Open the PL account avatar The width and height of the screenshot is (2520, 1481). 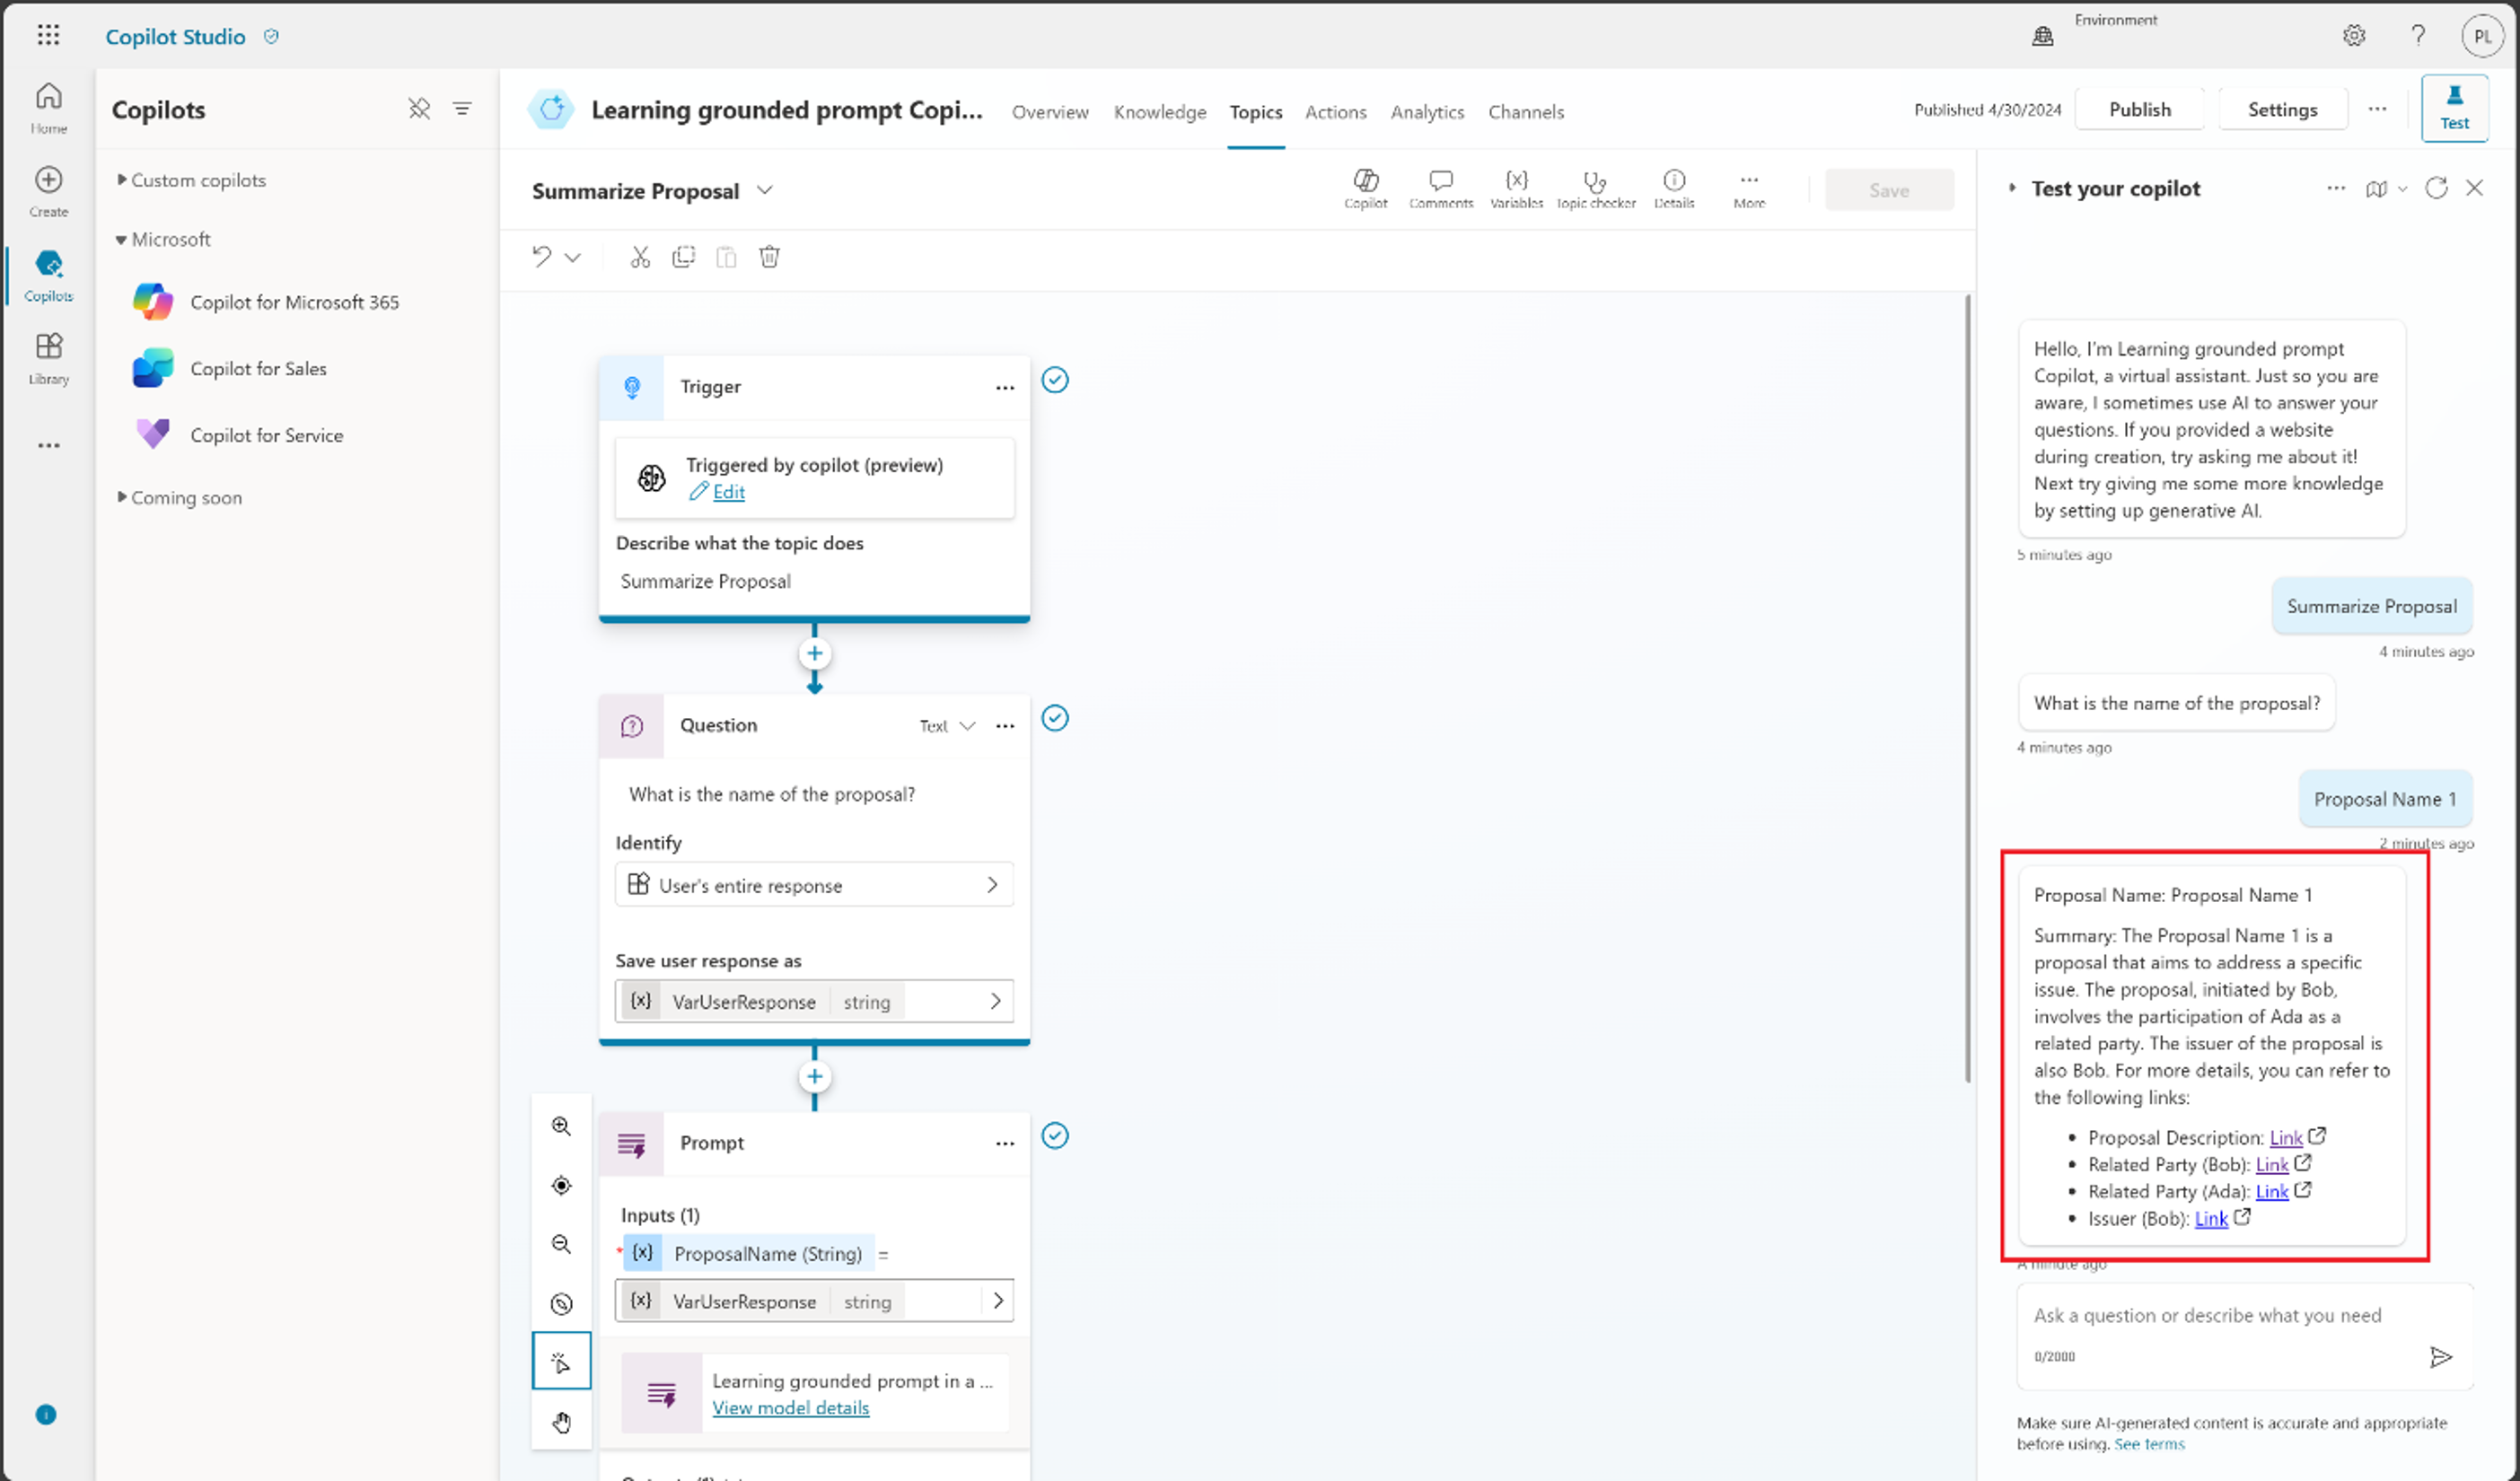point(2483,37)
